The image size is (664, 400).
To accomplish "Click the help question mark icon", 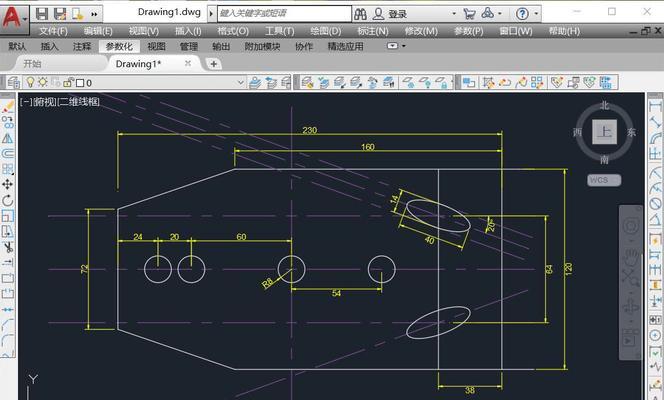I will pos(522,14).
